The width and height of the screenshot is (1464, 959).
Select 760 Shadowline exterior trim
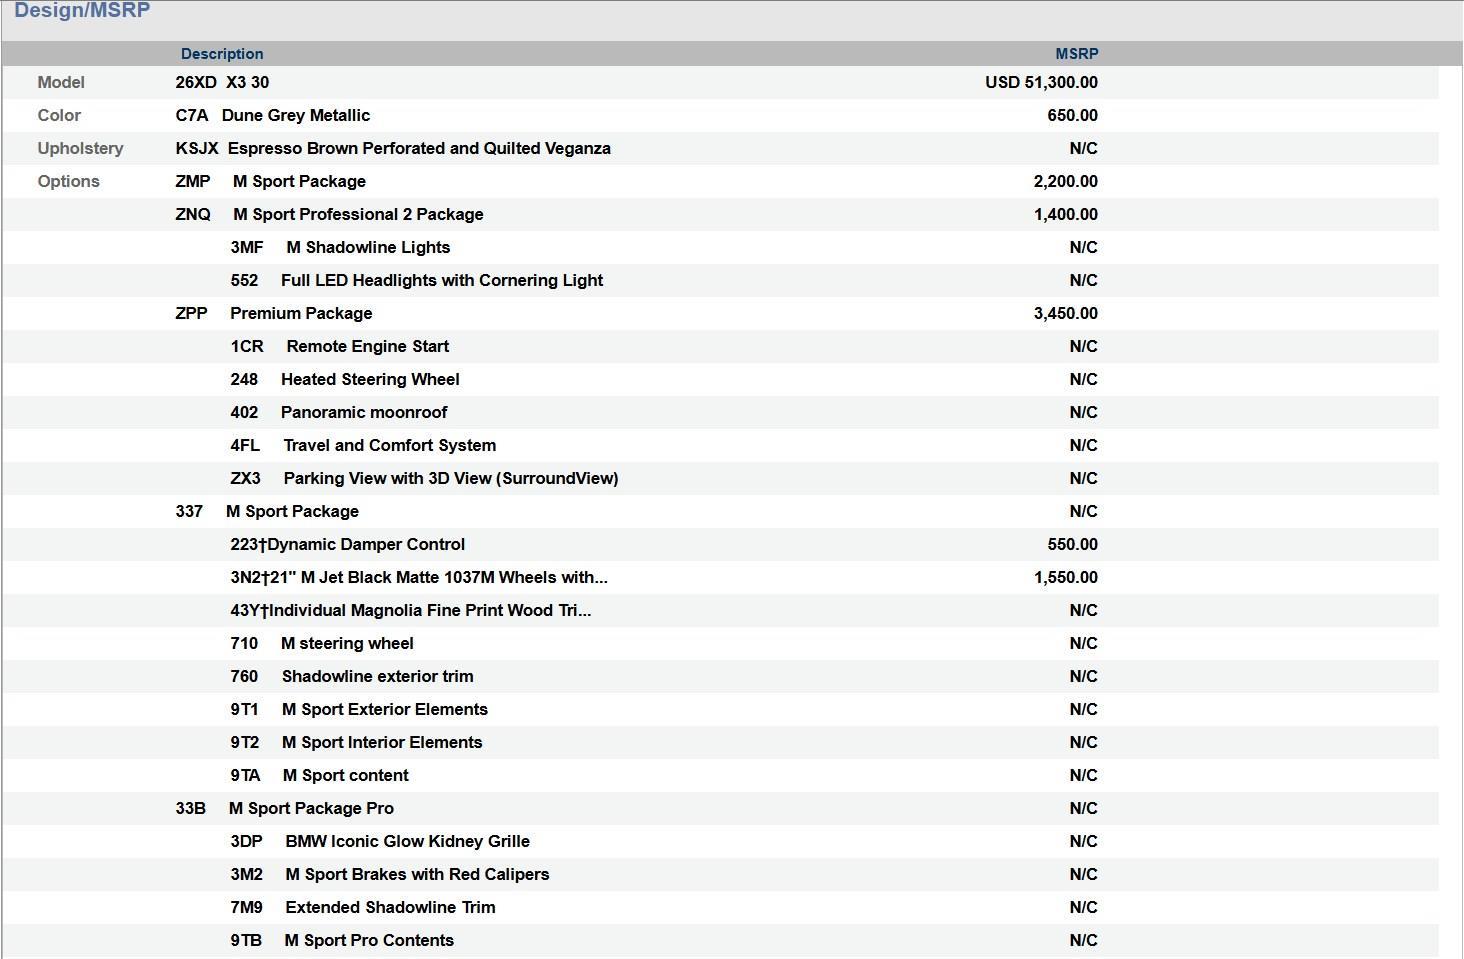pos(352,676)
